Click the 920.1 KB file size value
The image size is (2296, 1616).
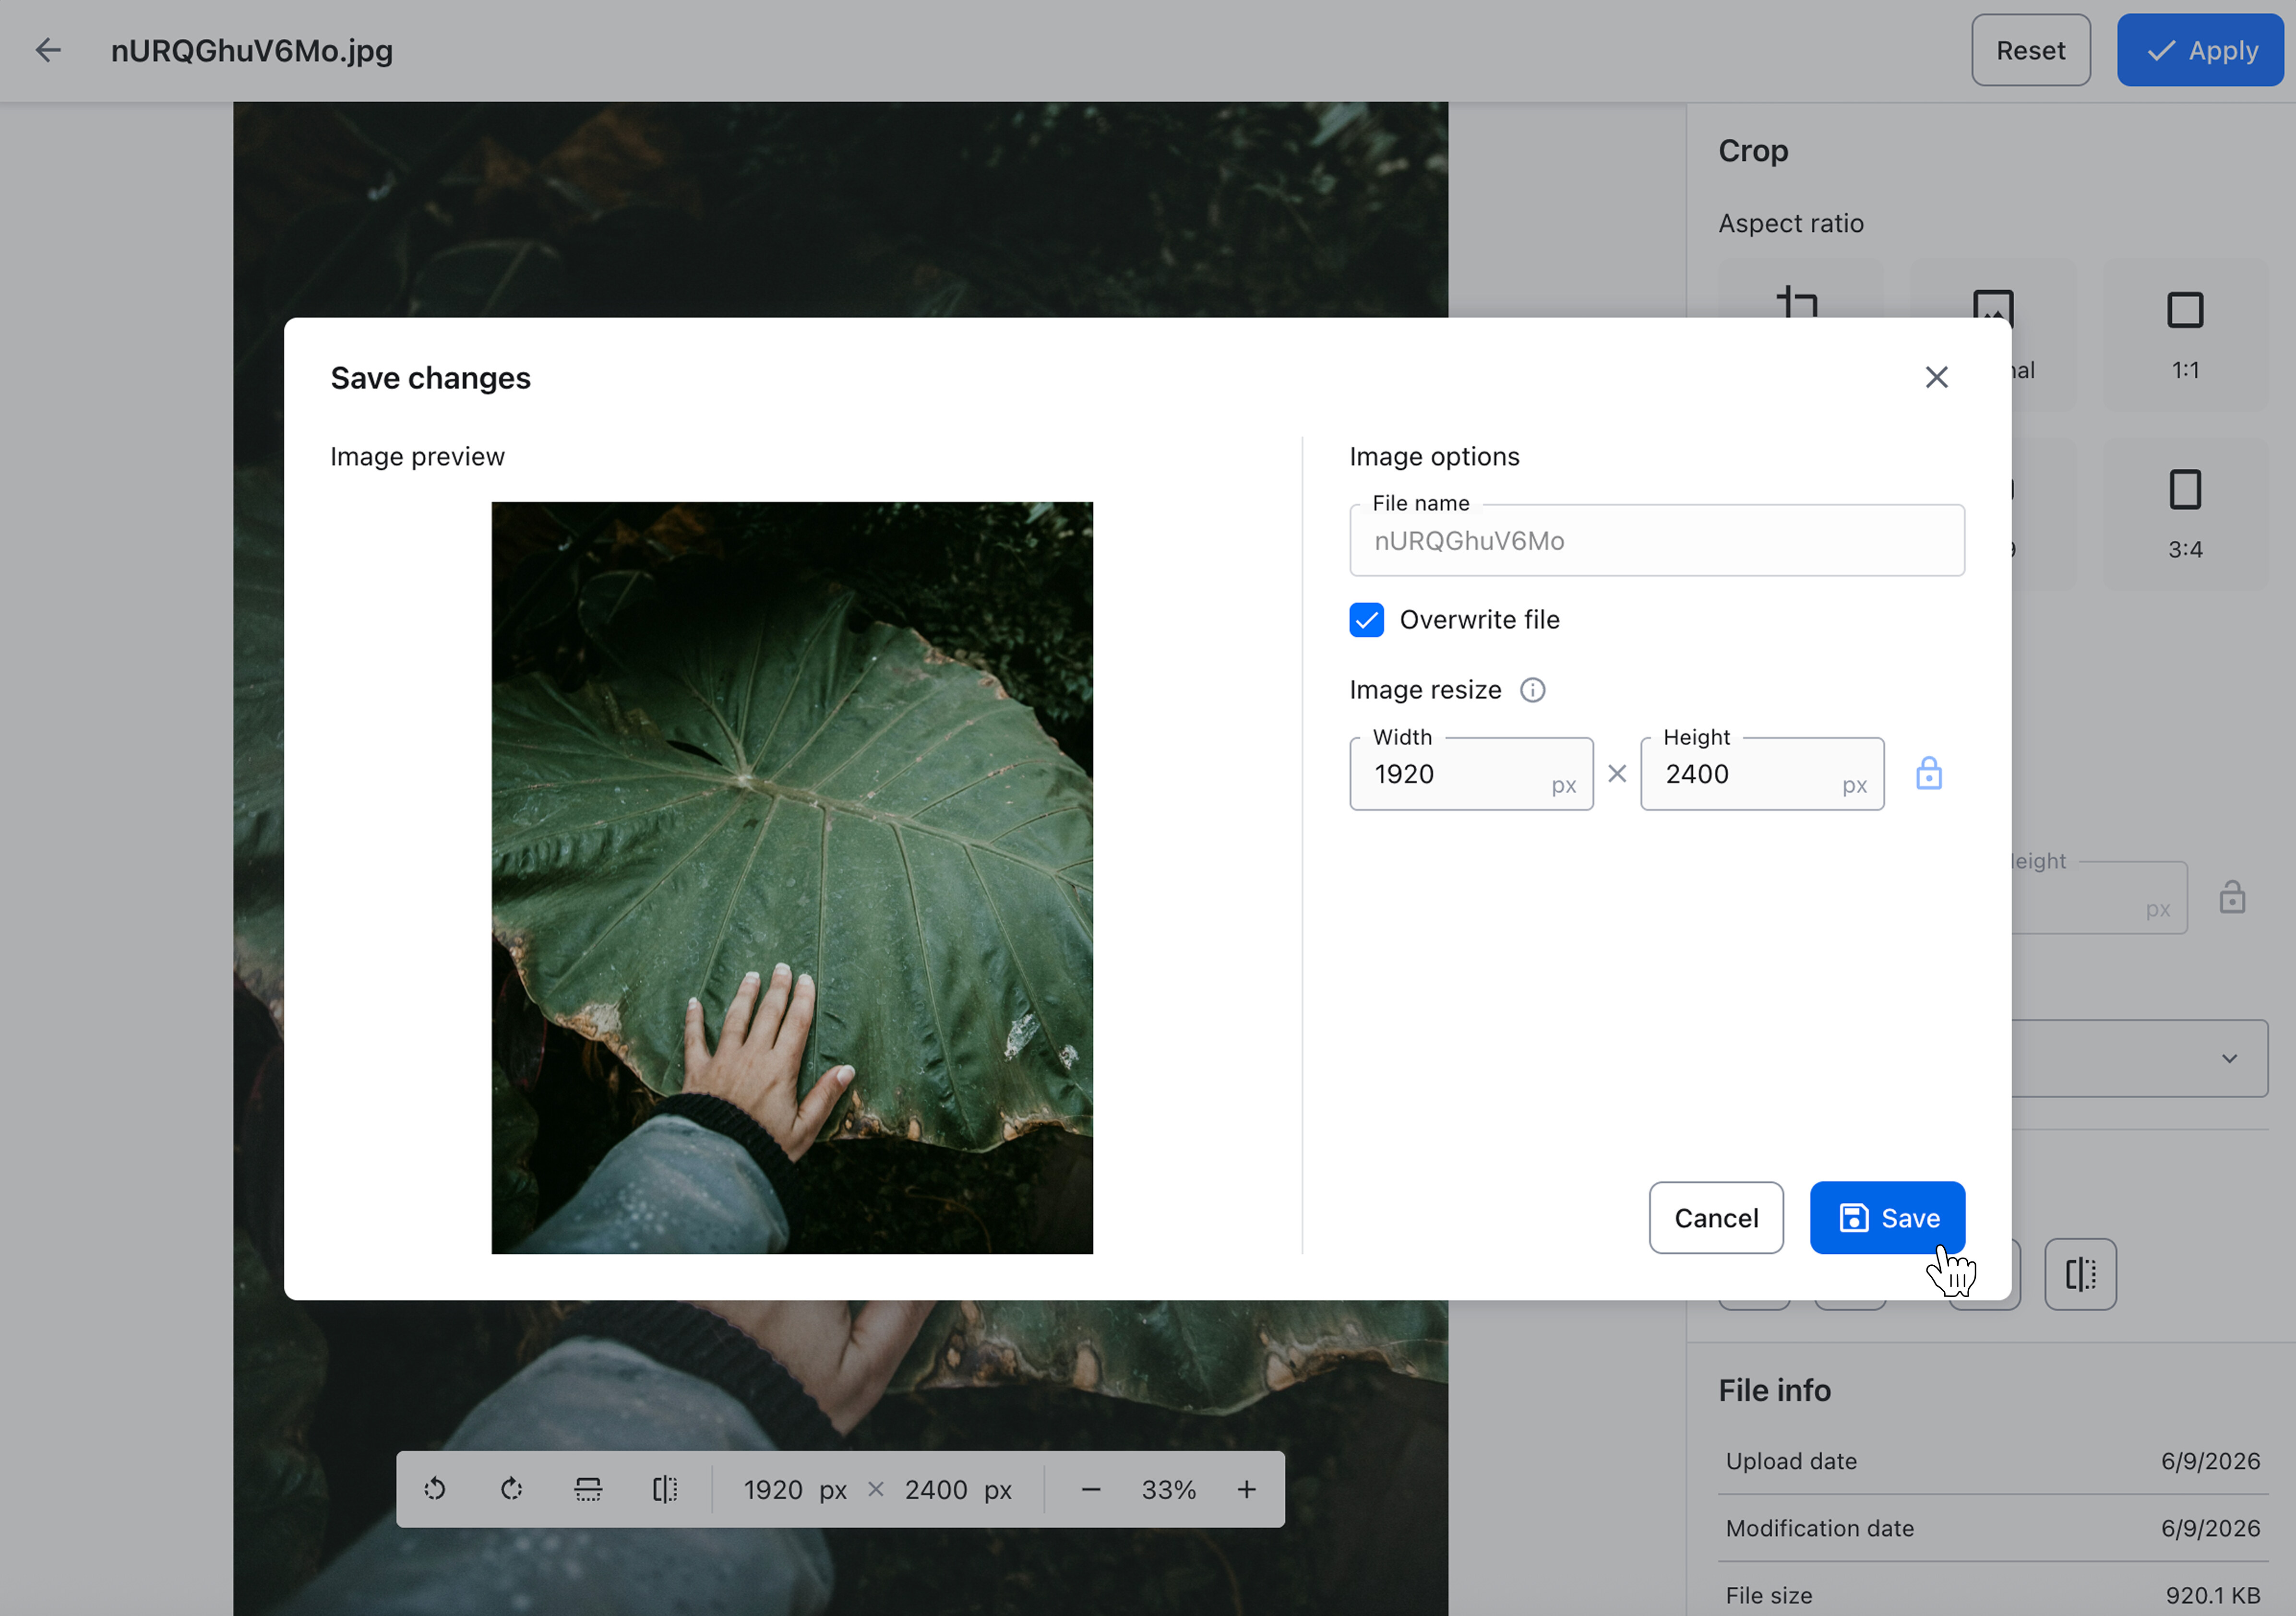(x=2212, y=1595)
